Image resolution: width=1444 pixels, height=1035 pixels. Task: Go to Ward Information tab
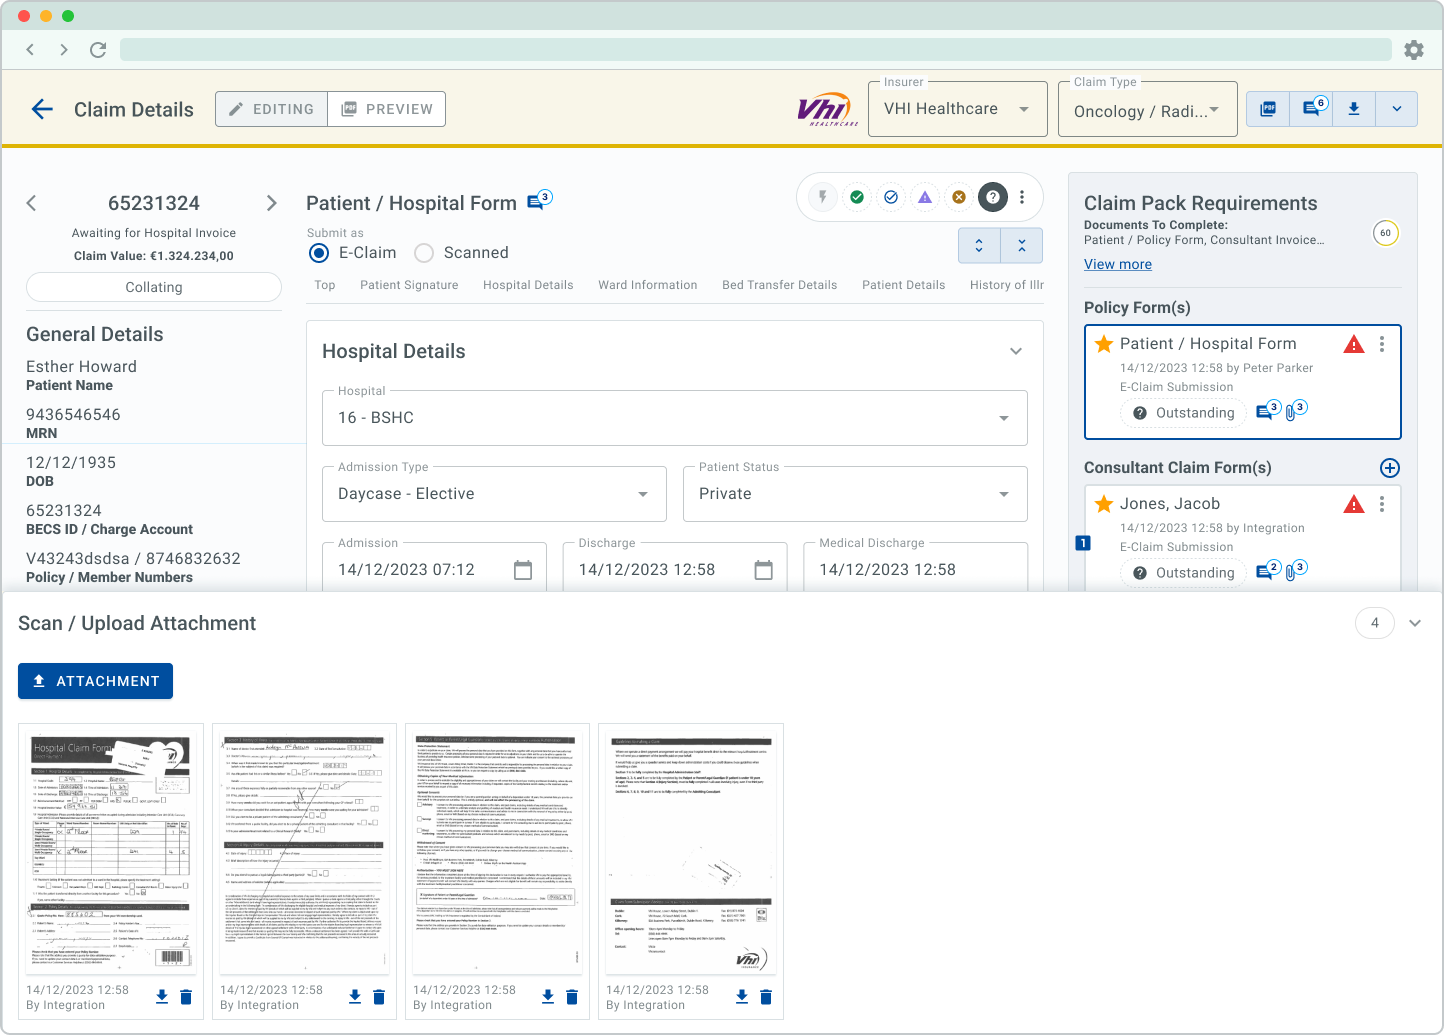point(648,285)
